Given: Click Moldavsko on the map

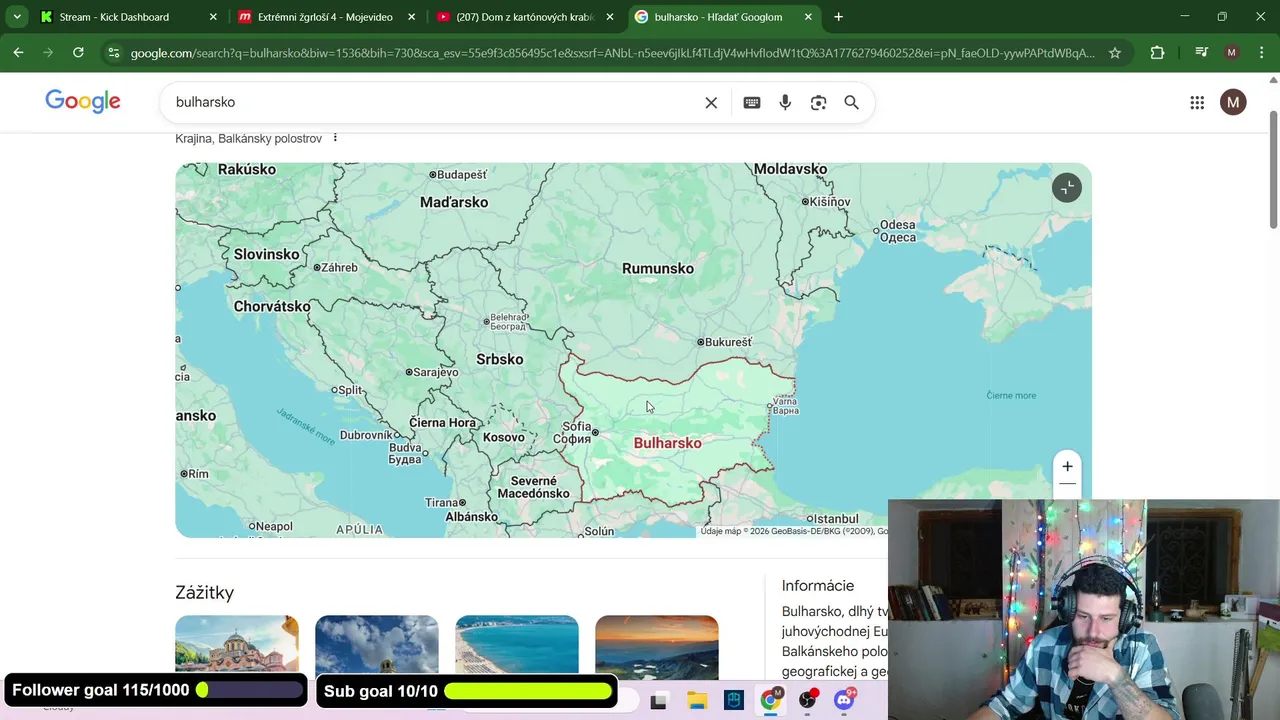Looking at the screenshot, I should click(790, 169).
